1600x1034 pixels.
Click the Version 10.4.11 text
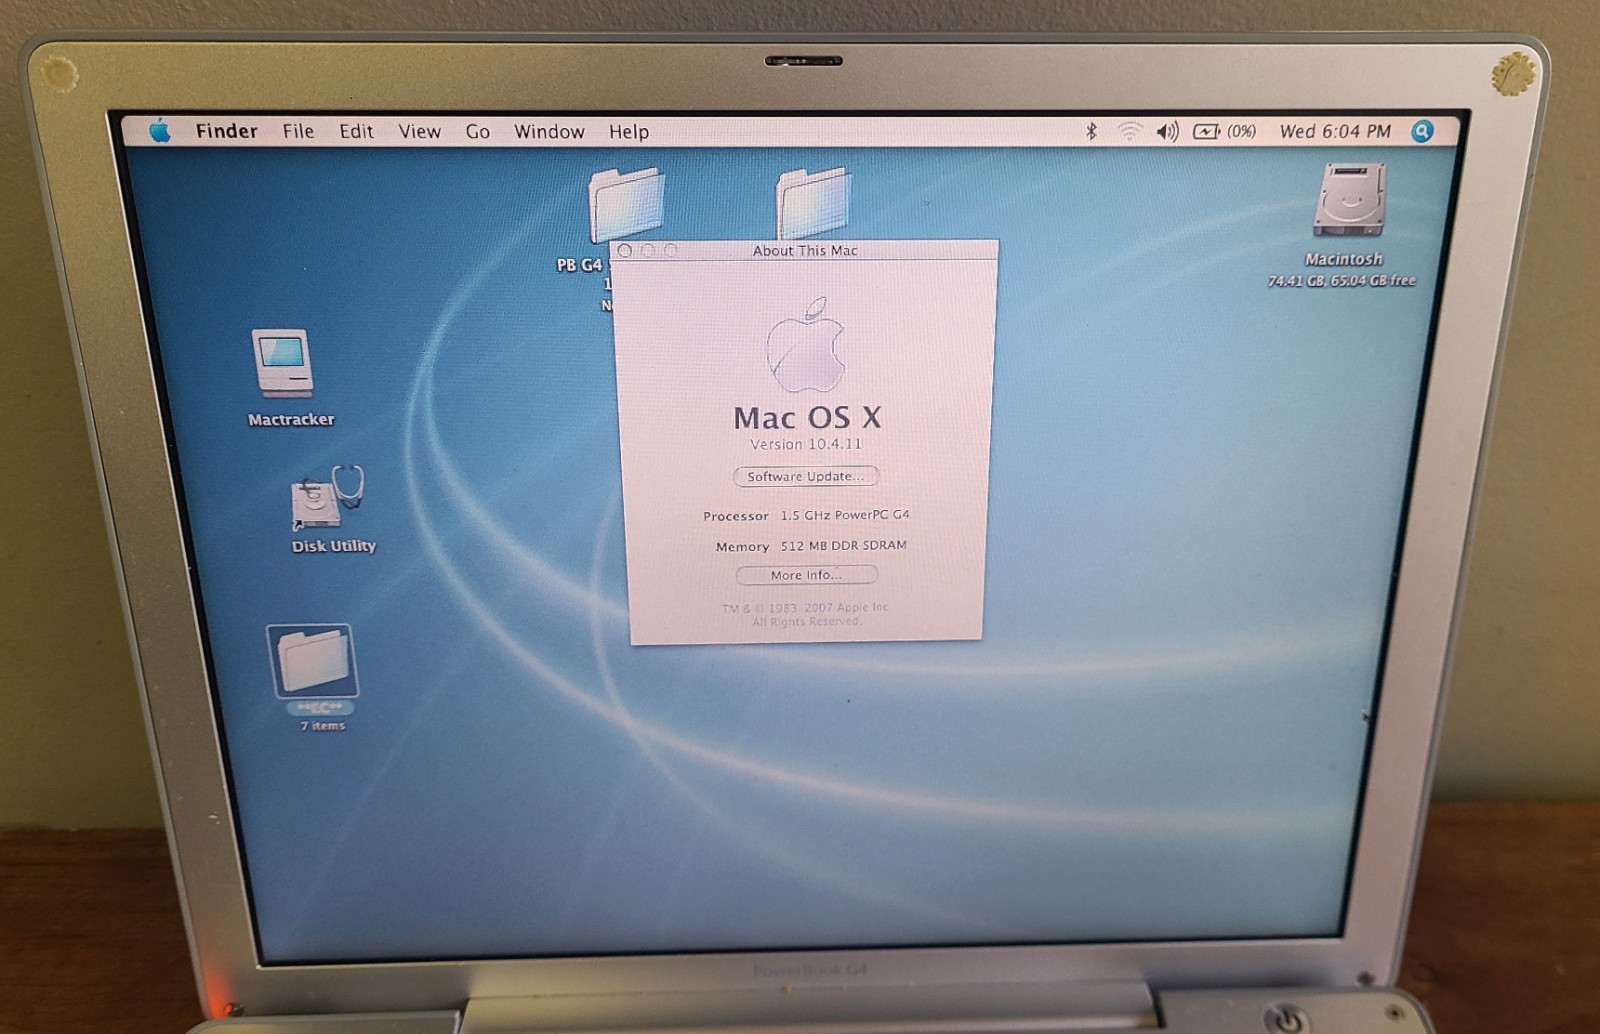[x=806, y=444]
